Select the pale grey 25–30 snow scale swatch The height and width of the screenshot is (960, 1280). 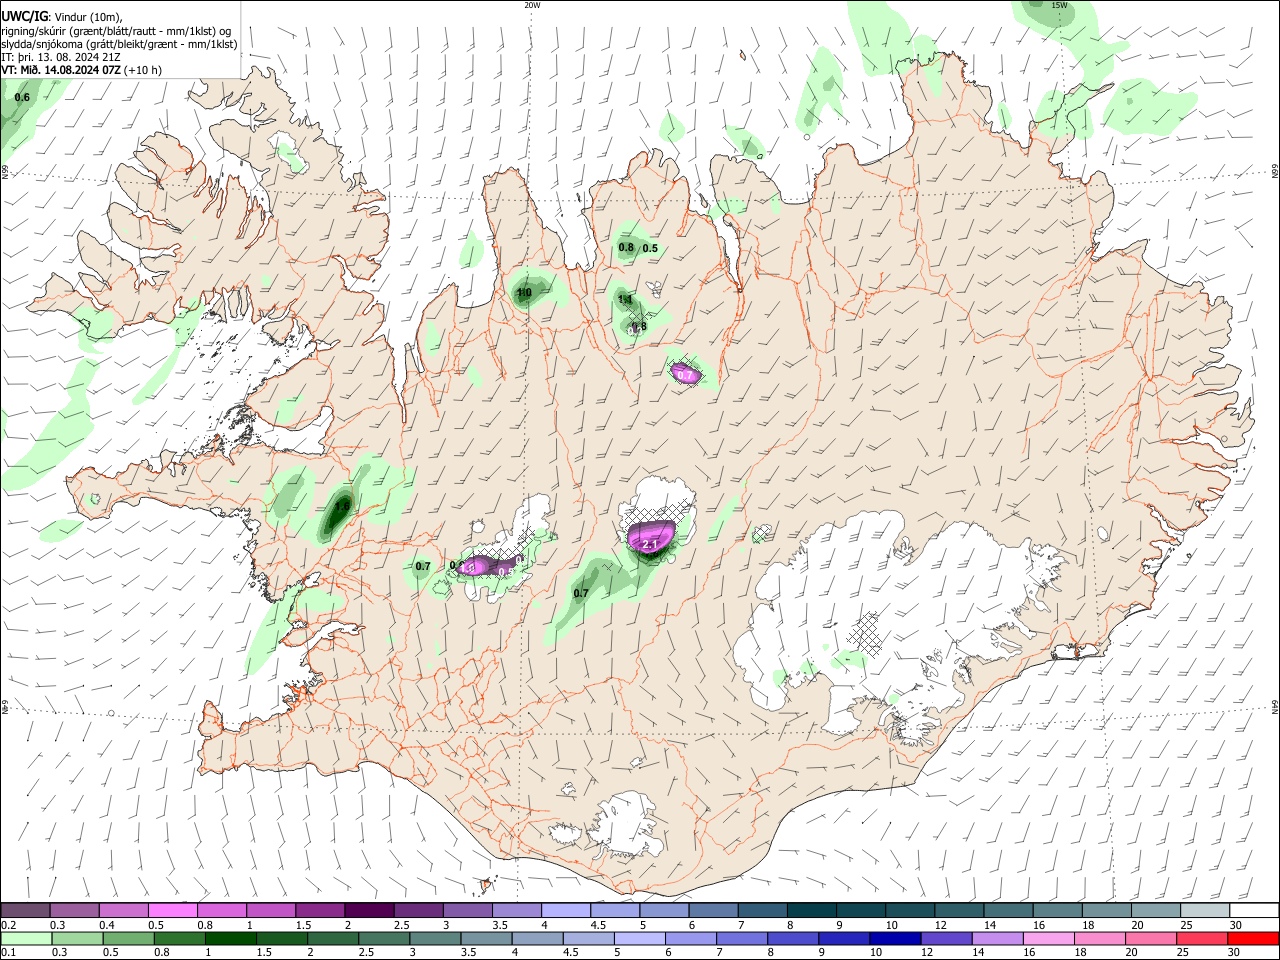click(x=1206, y=911)
